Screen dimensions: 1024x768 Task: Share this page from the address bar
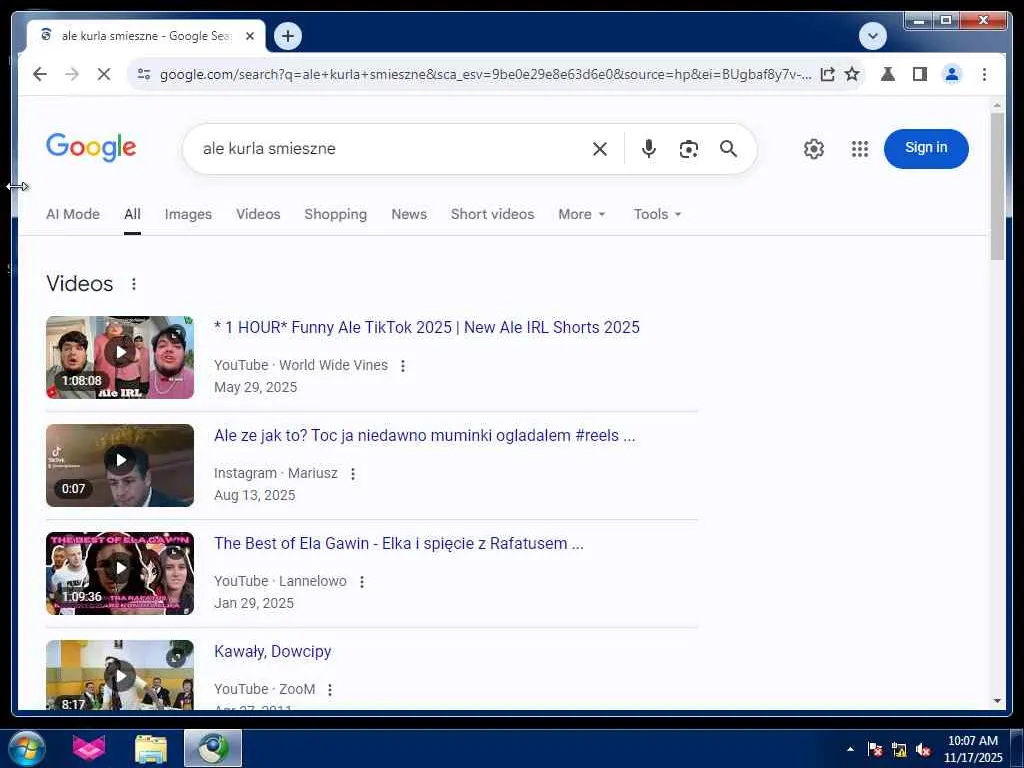coord(827,74)
